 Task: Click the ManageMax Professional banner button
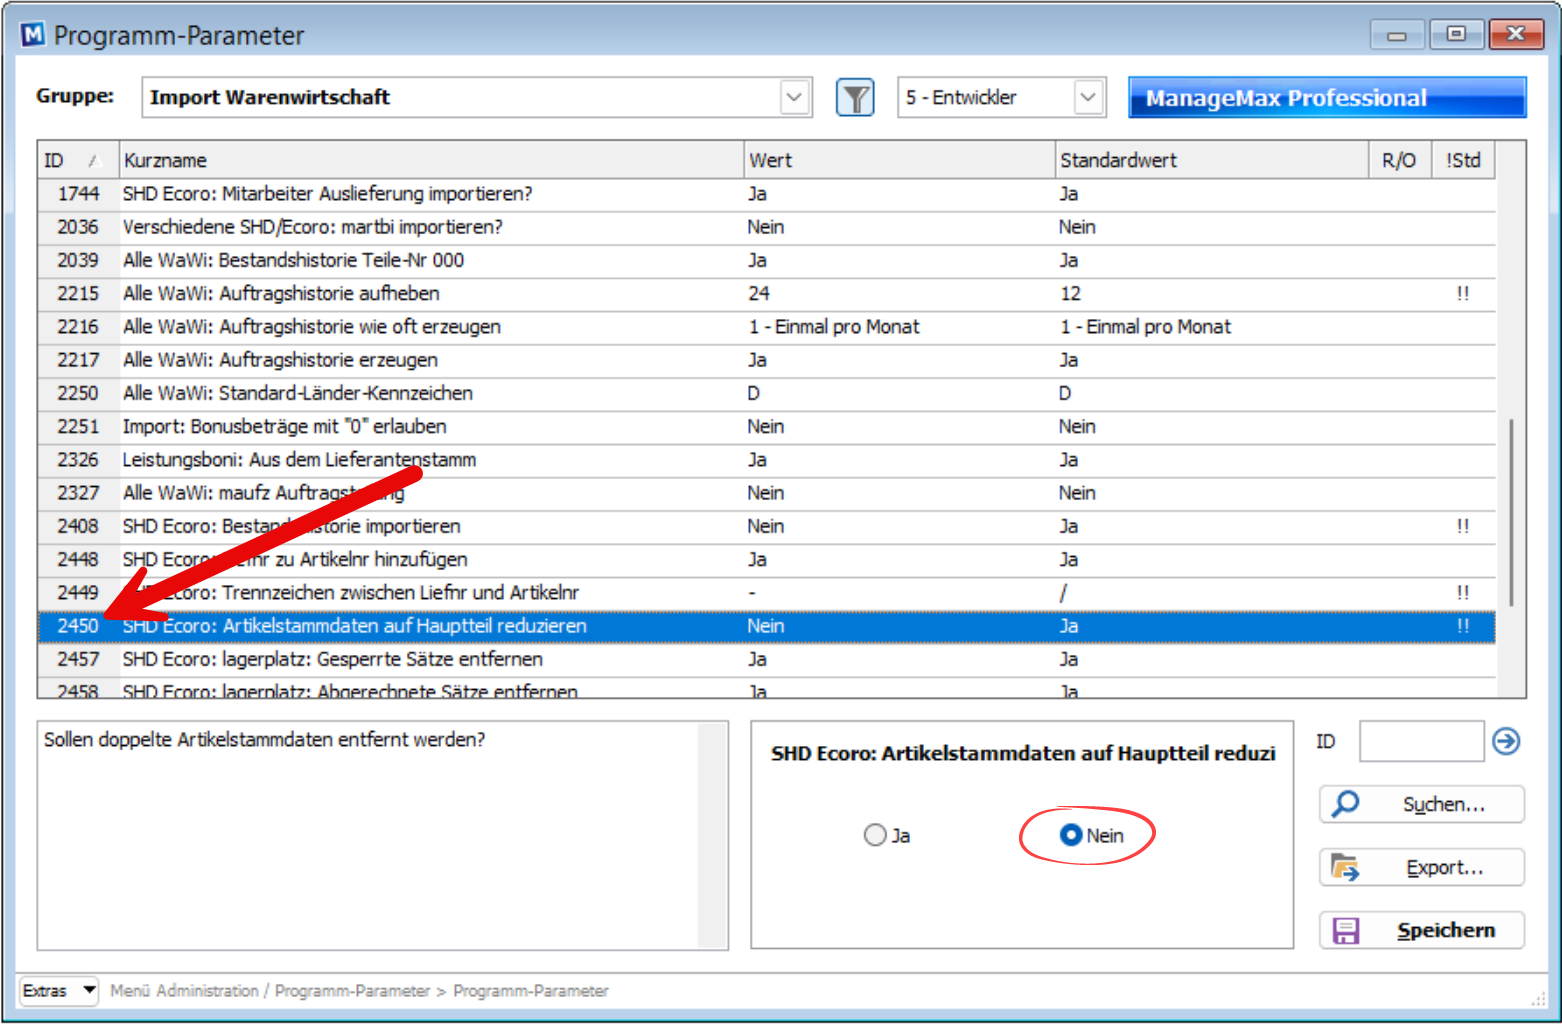[x=1326, y=98]
